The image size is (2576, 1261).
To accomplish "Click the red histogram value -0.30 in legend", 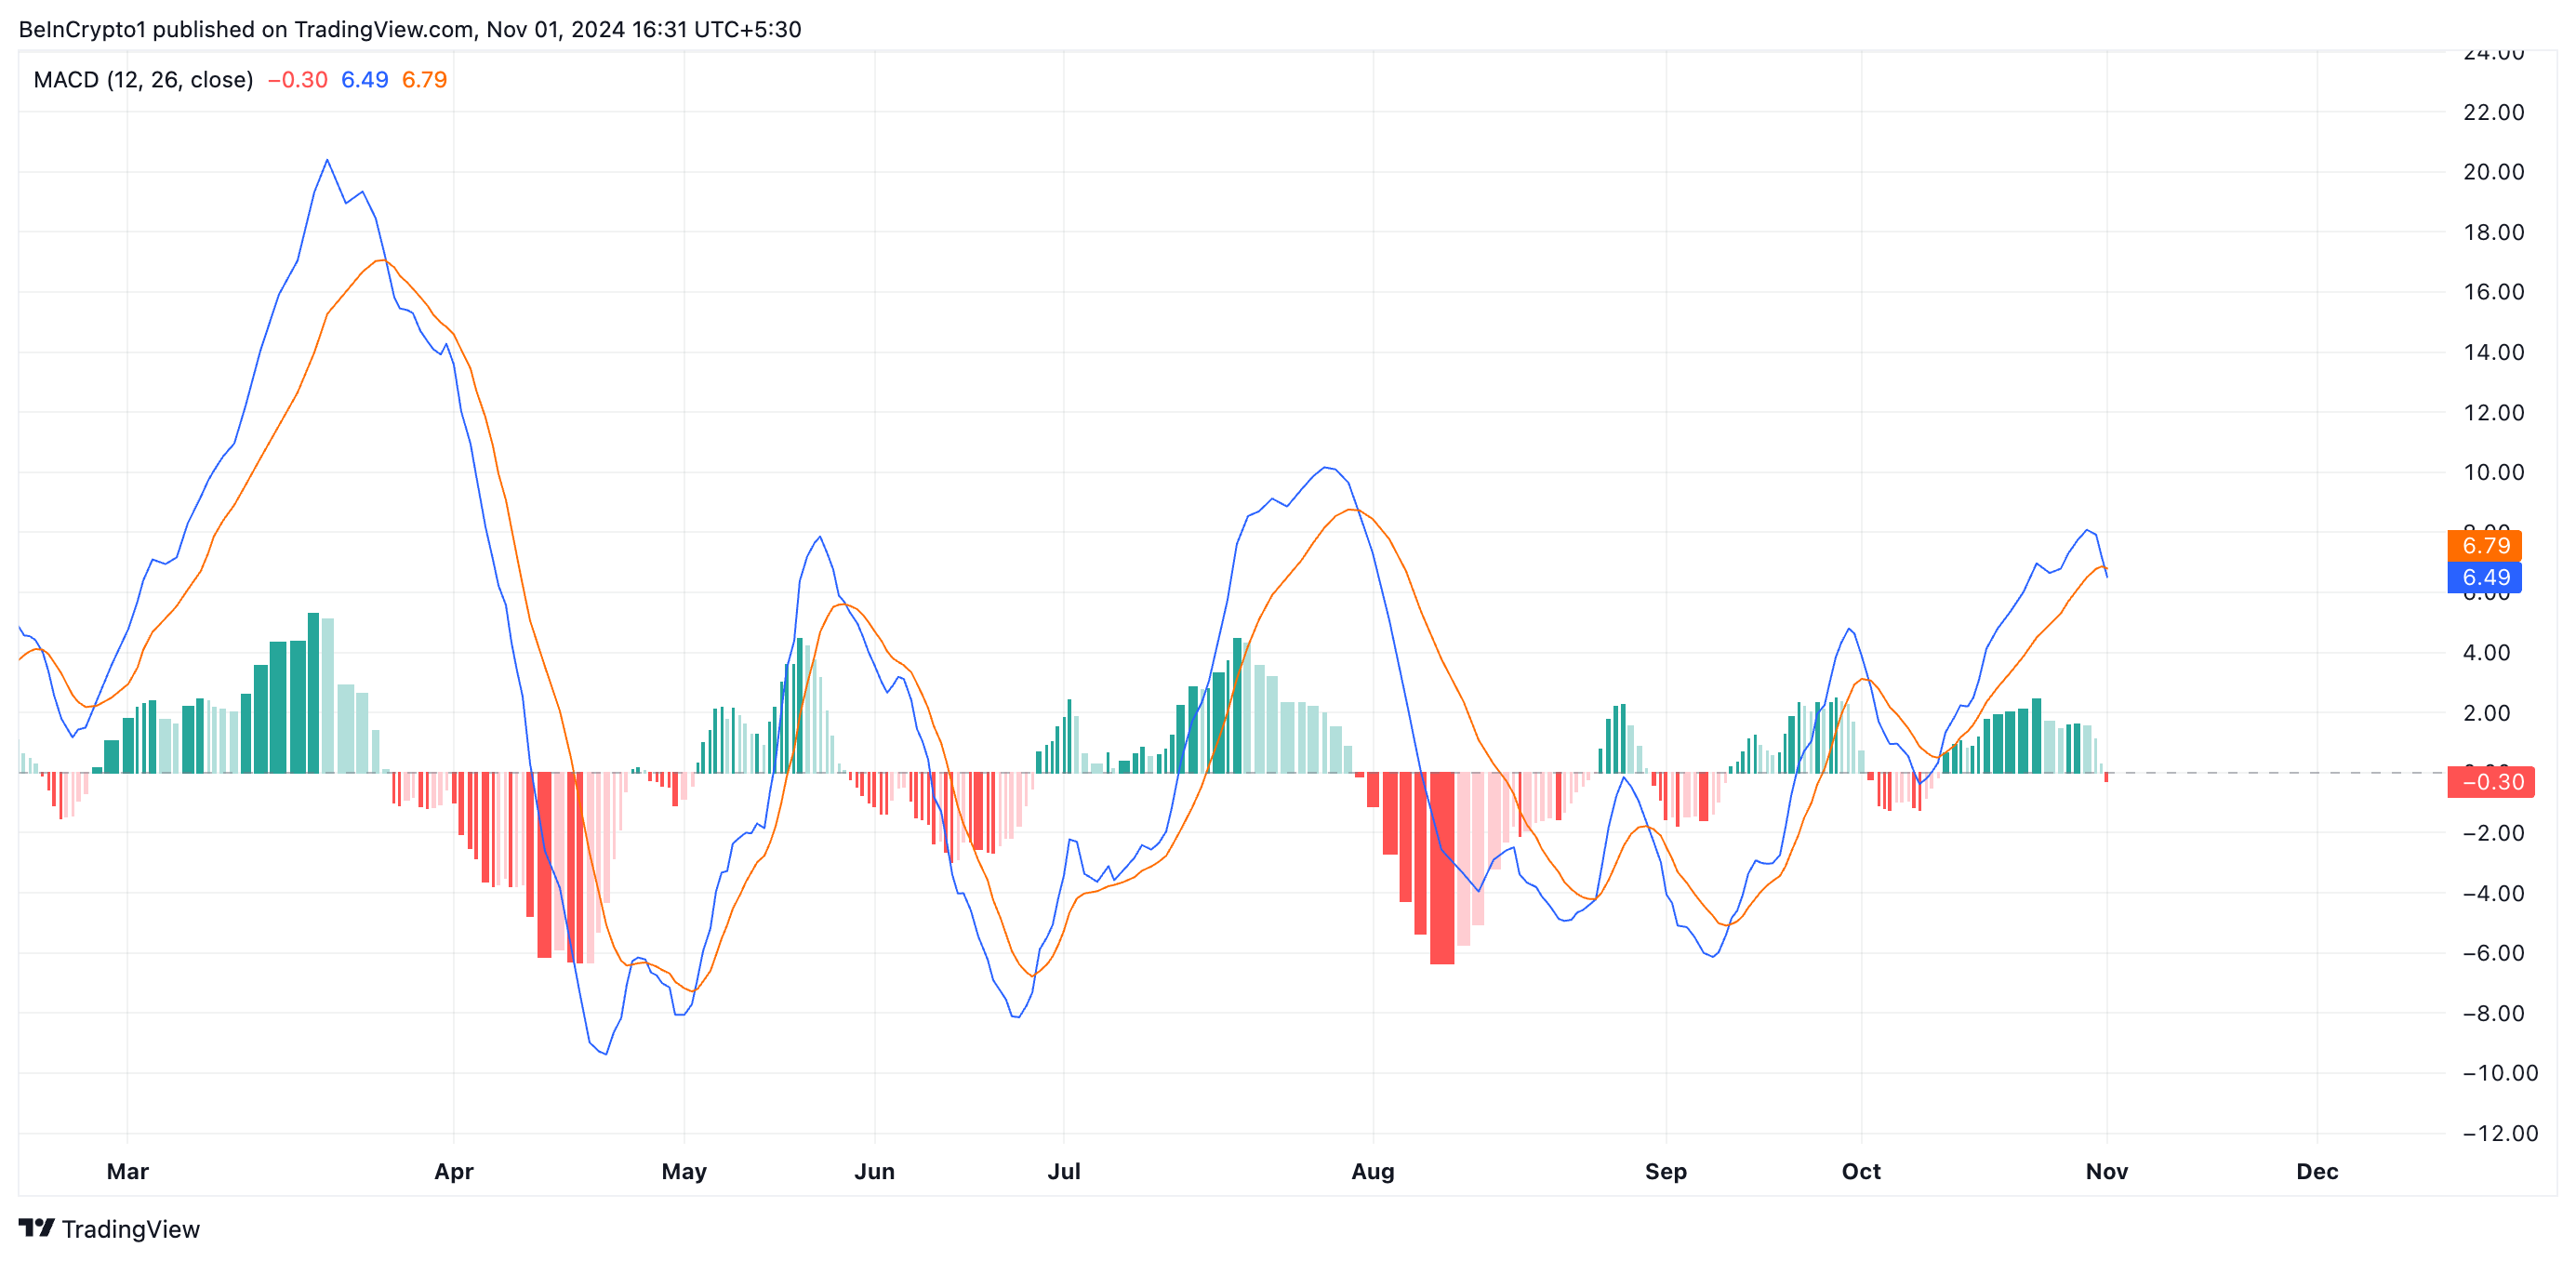I will point(297,80).
